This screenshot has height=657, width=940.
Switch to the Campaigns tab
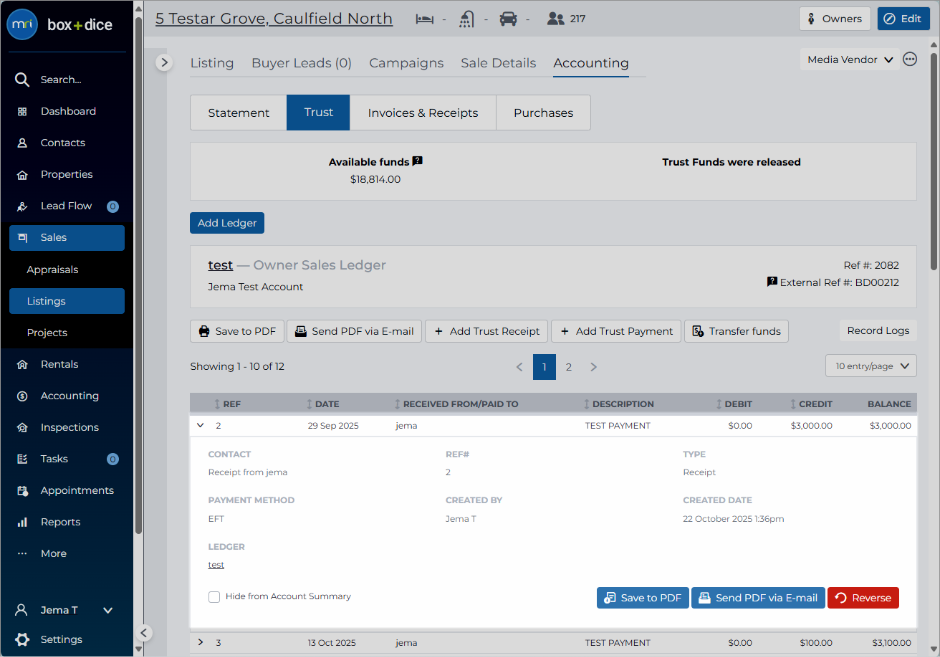tap(406, 63)
